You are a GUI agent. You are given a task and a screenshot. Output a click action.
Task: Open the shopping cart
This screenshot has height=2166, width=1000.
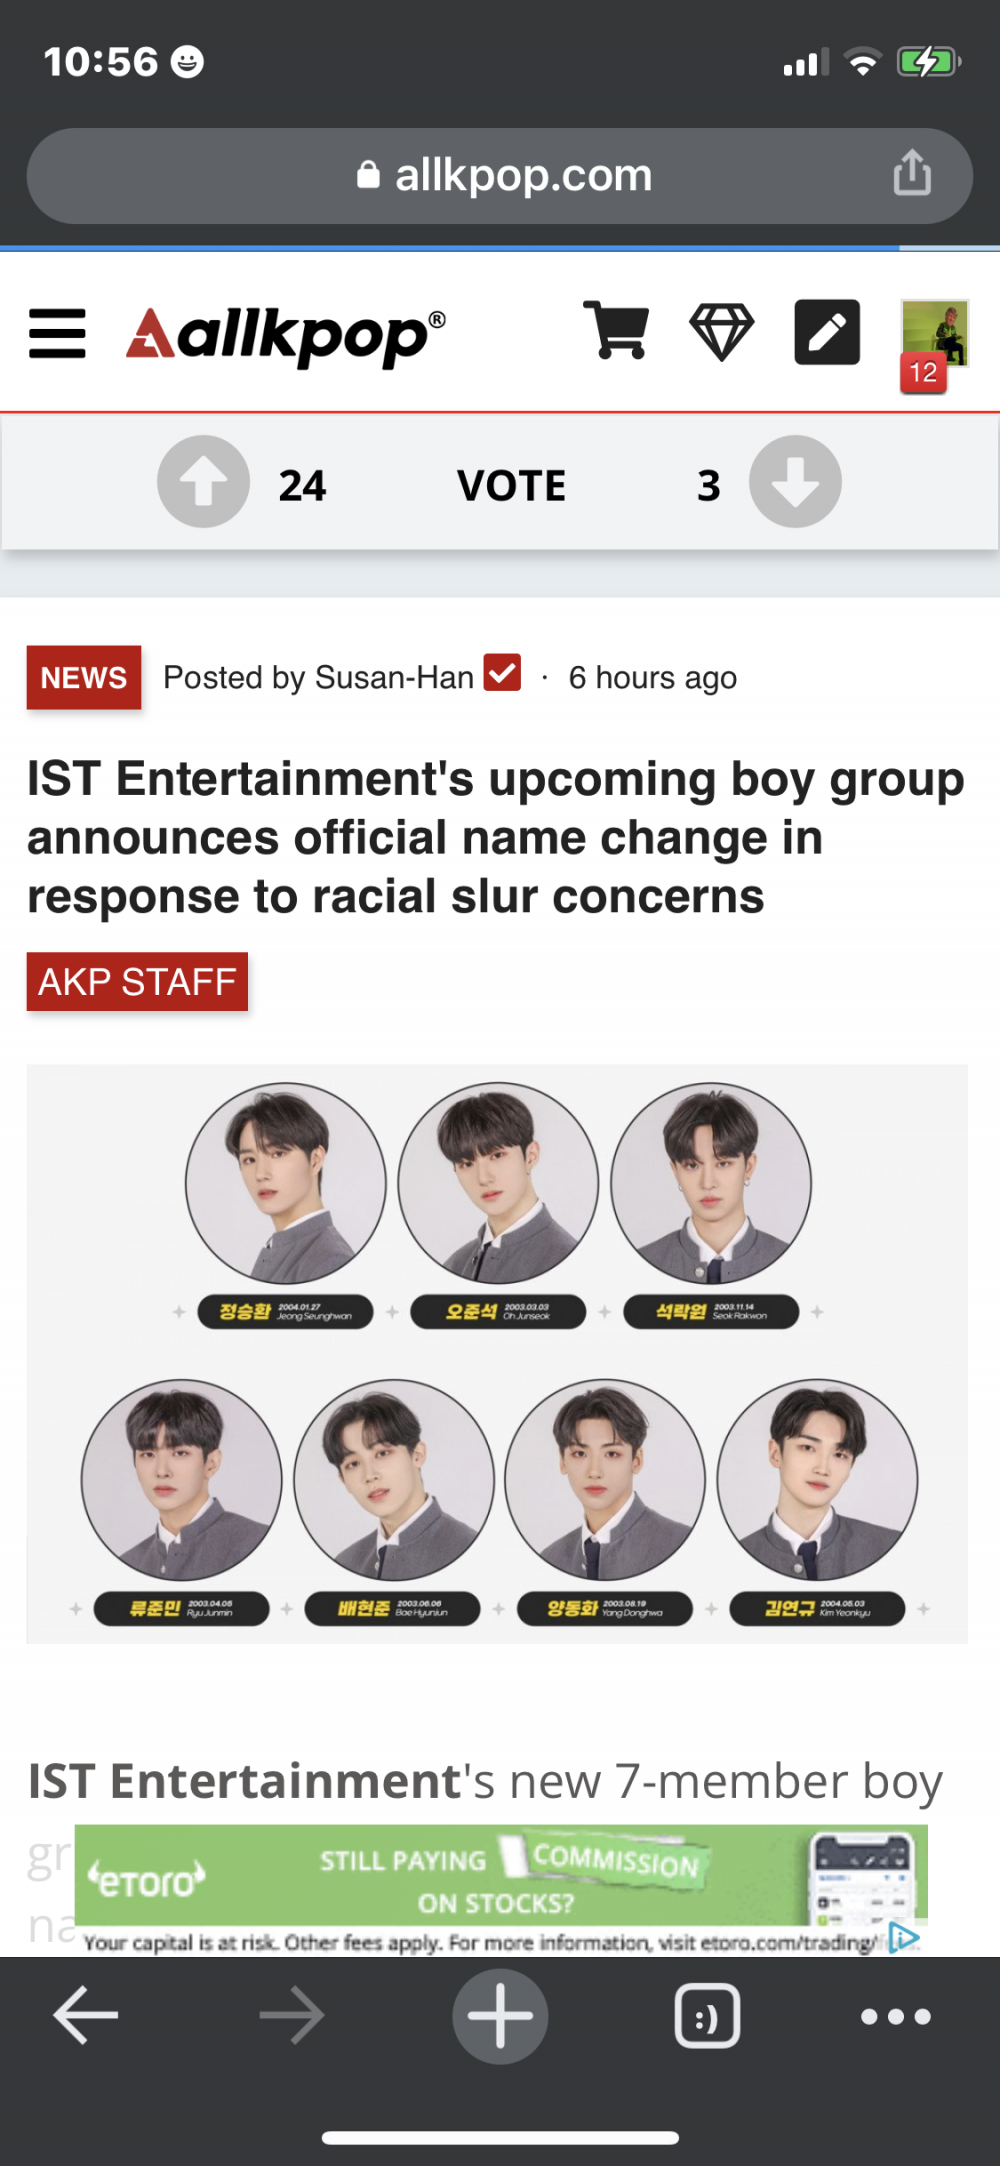(x=616, y=330)
